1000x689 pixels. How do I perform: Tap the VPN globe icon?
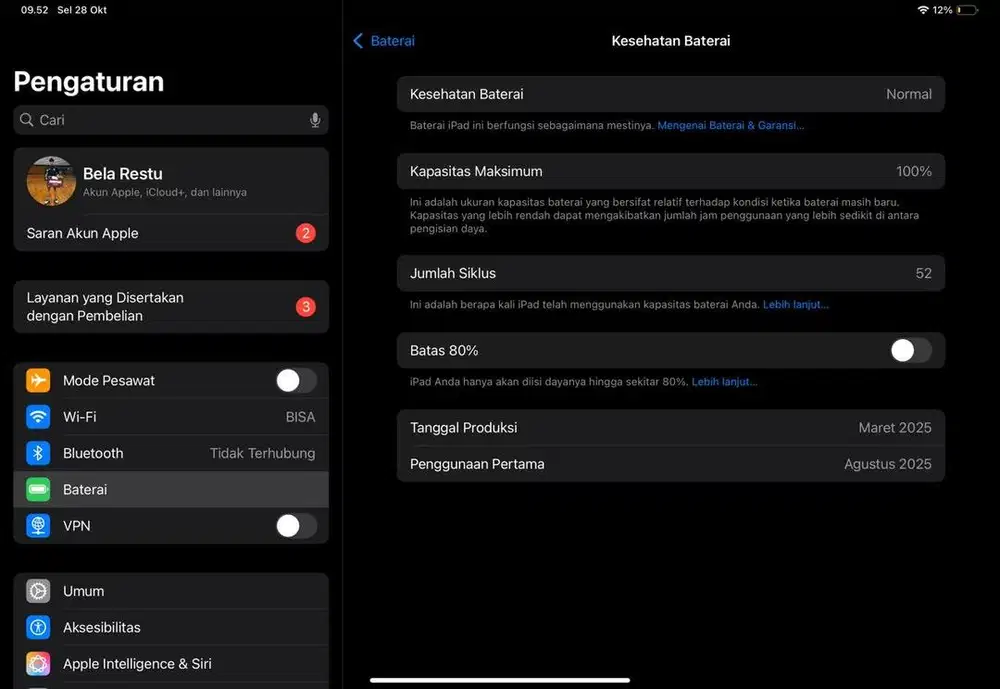[x=38, y=526]
